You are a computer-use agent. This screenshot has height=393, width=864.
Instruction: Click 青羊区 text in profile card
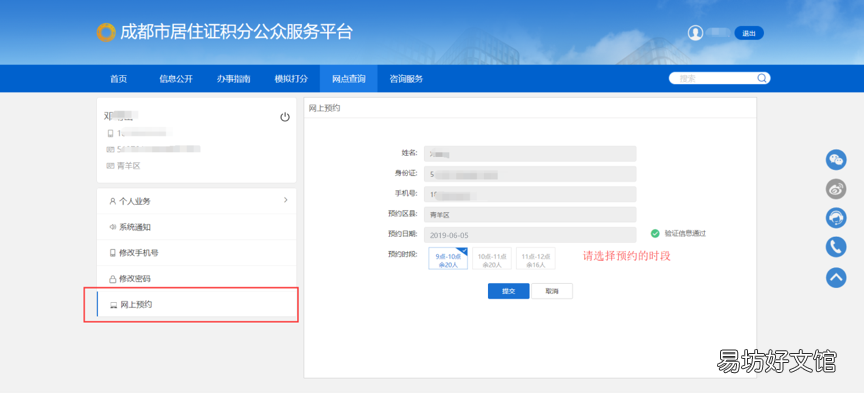click(x=128, y=165)
